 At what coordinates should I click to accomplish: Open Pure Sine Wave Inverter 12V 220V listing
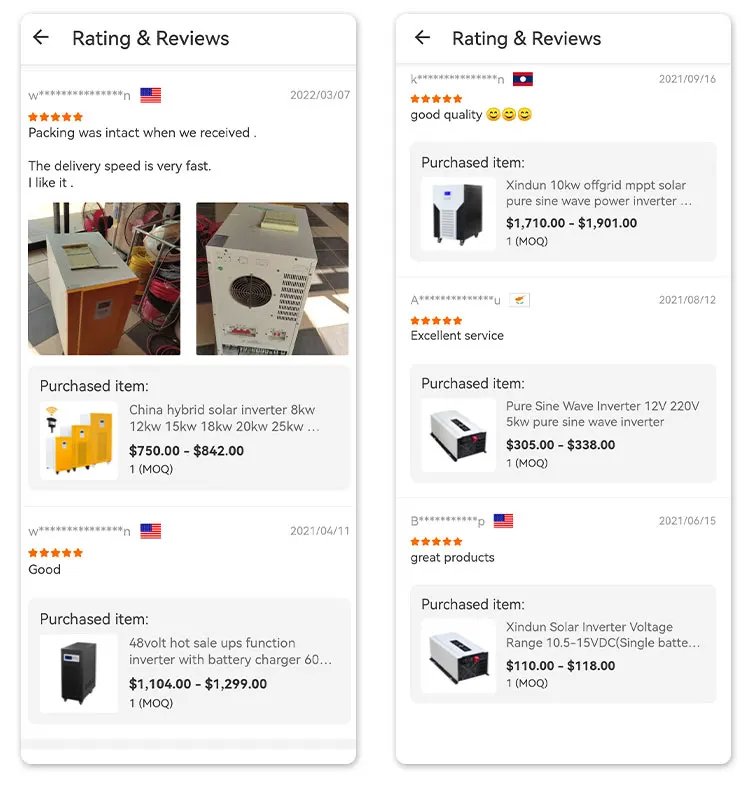602,414
